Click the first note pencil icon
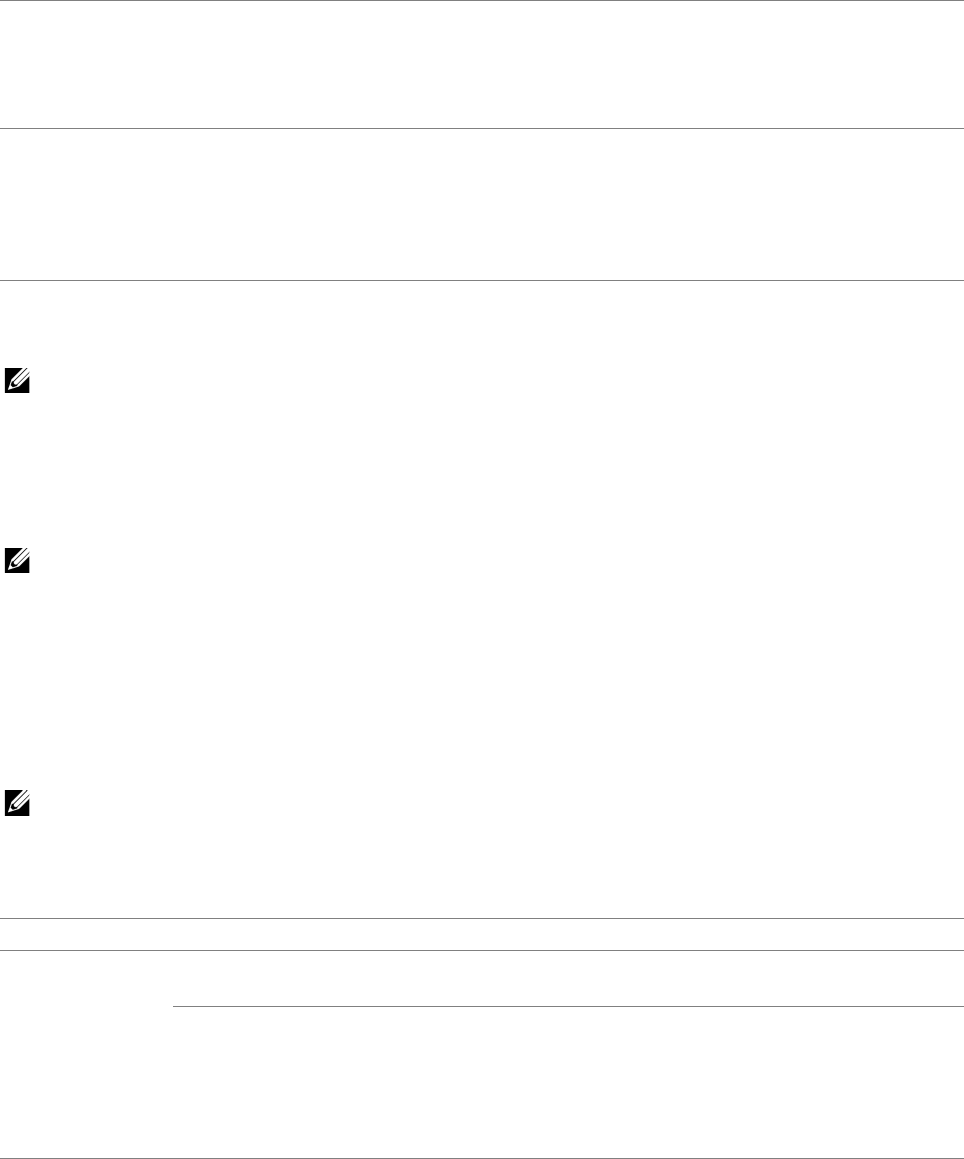 16,381
